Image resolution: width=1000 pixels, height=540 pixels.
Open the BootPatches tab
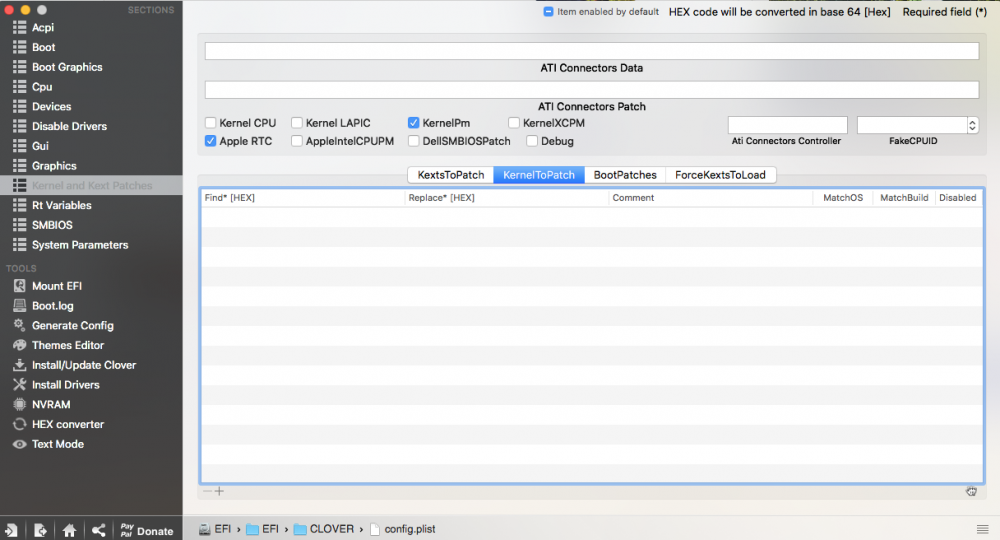(x=625, y=175)
